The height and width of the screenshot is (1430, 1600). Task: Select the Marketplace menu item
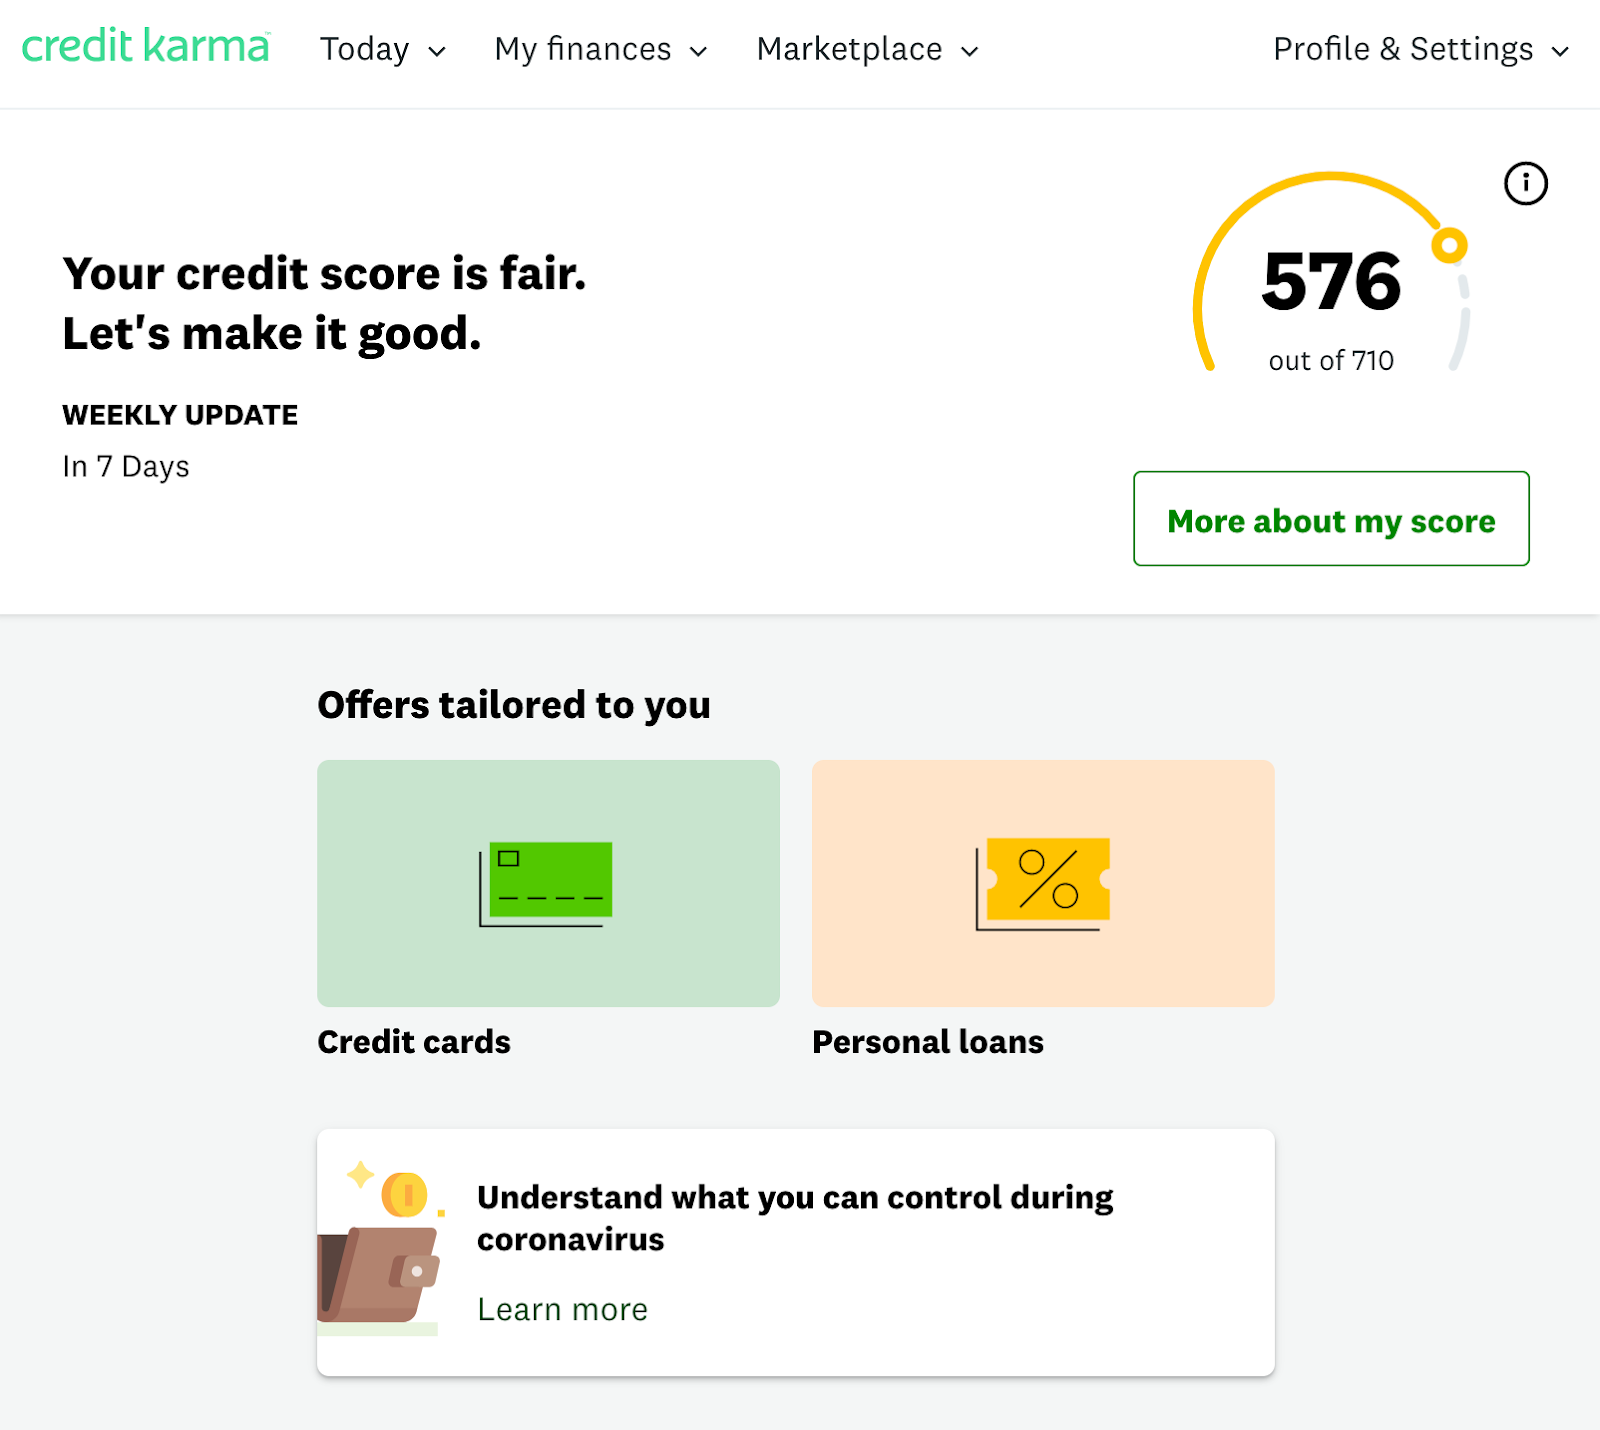849,49
